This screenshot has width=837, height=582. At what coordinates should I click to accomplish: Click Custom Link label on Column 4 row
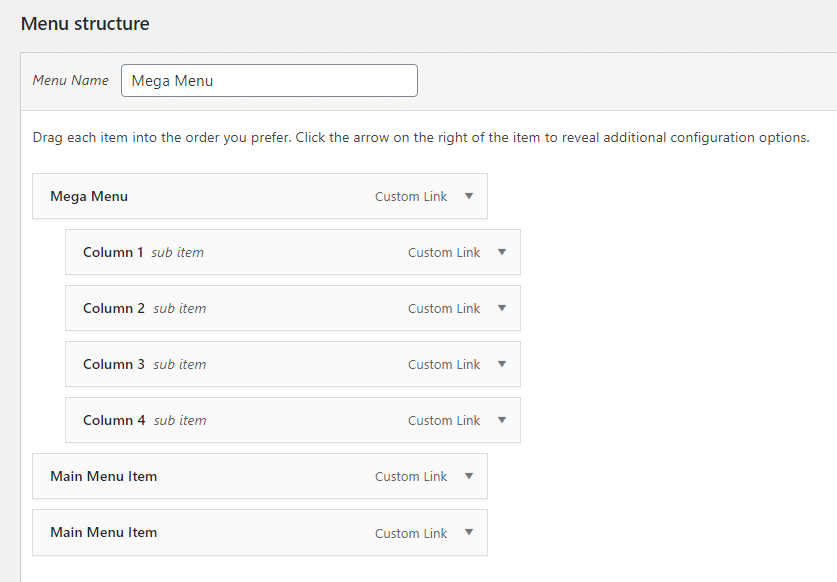point(444,421)
